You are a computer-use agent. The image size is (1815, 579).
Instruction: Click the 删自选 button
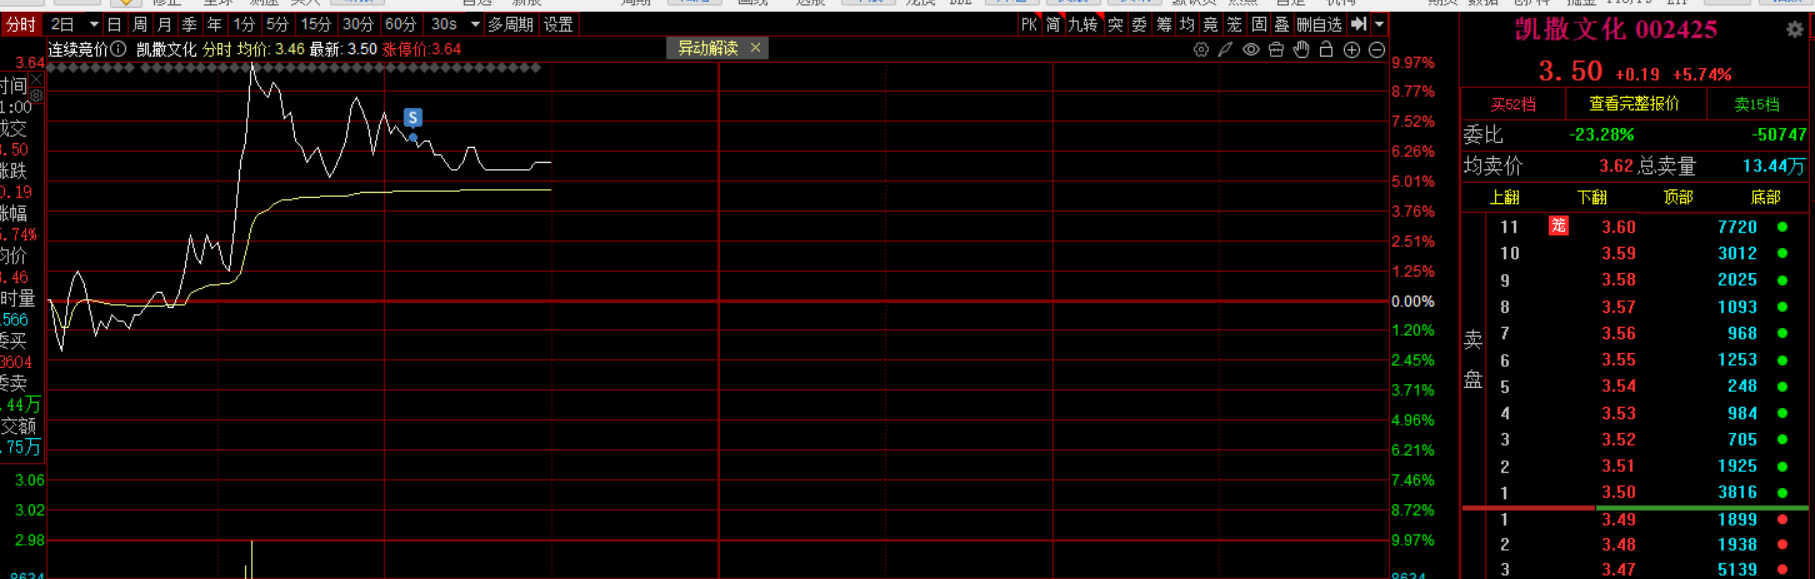pyautogui.click(x=1319, y=24)
